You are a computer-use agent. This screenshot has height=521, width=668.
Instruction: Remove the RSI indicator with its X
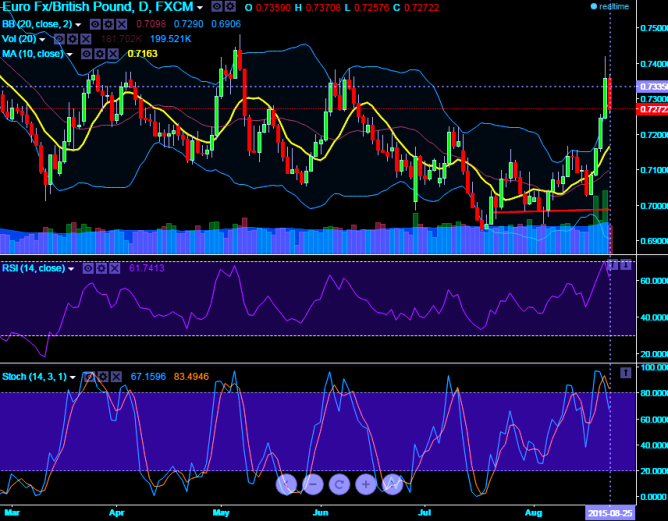point(115,268)
